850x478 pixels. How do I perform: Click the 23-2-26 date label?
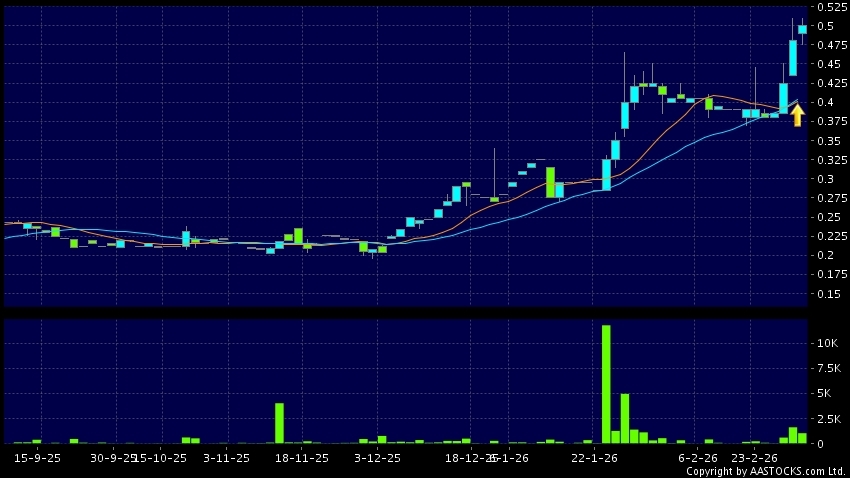(x=755, y=458)
